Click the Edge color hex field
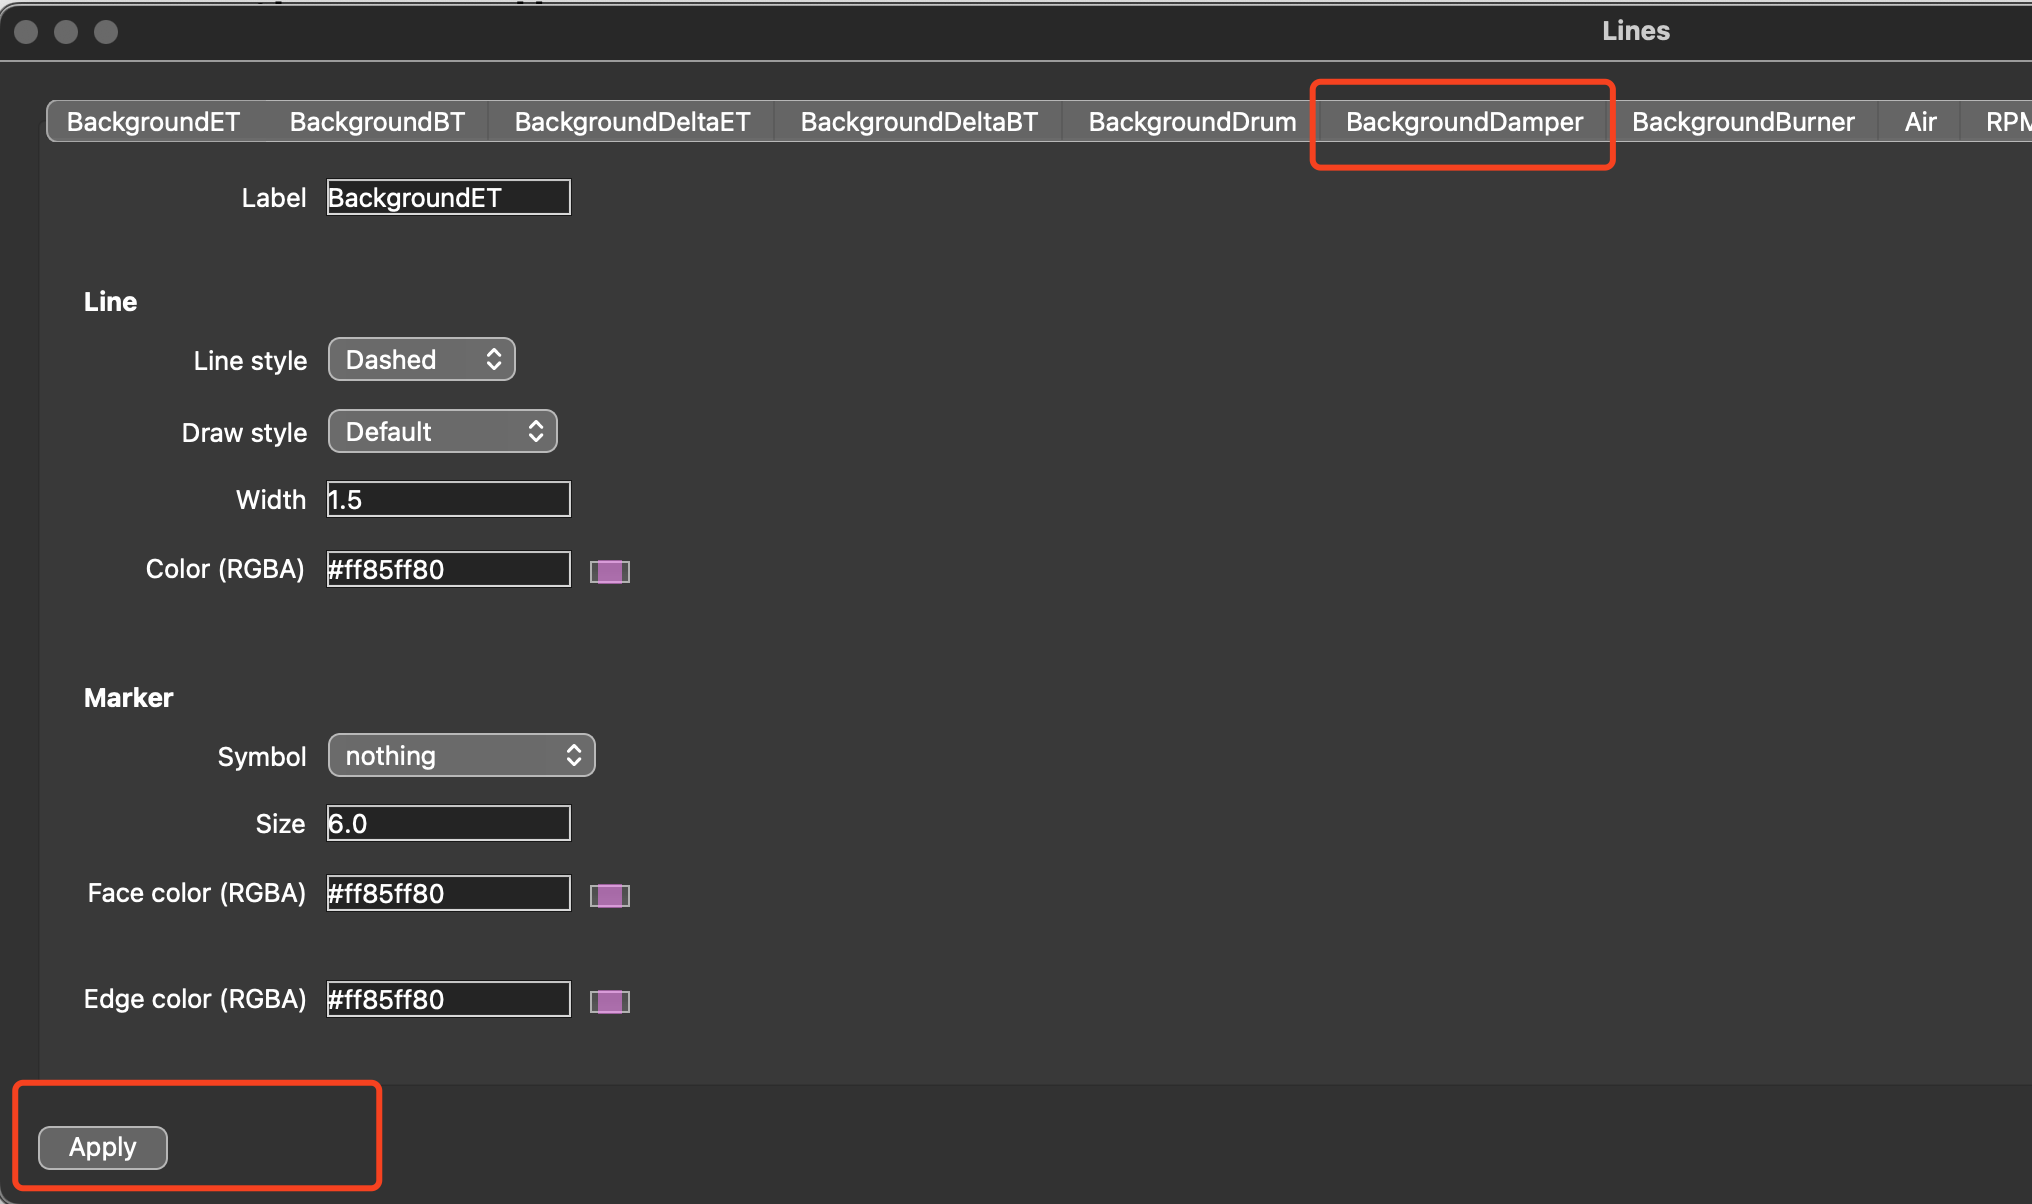 [448, 1000]
